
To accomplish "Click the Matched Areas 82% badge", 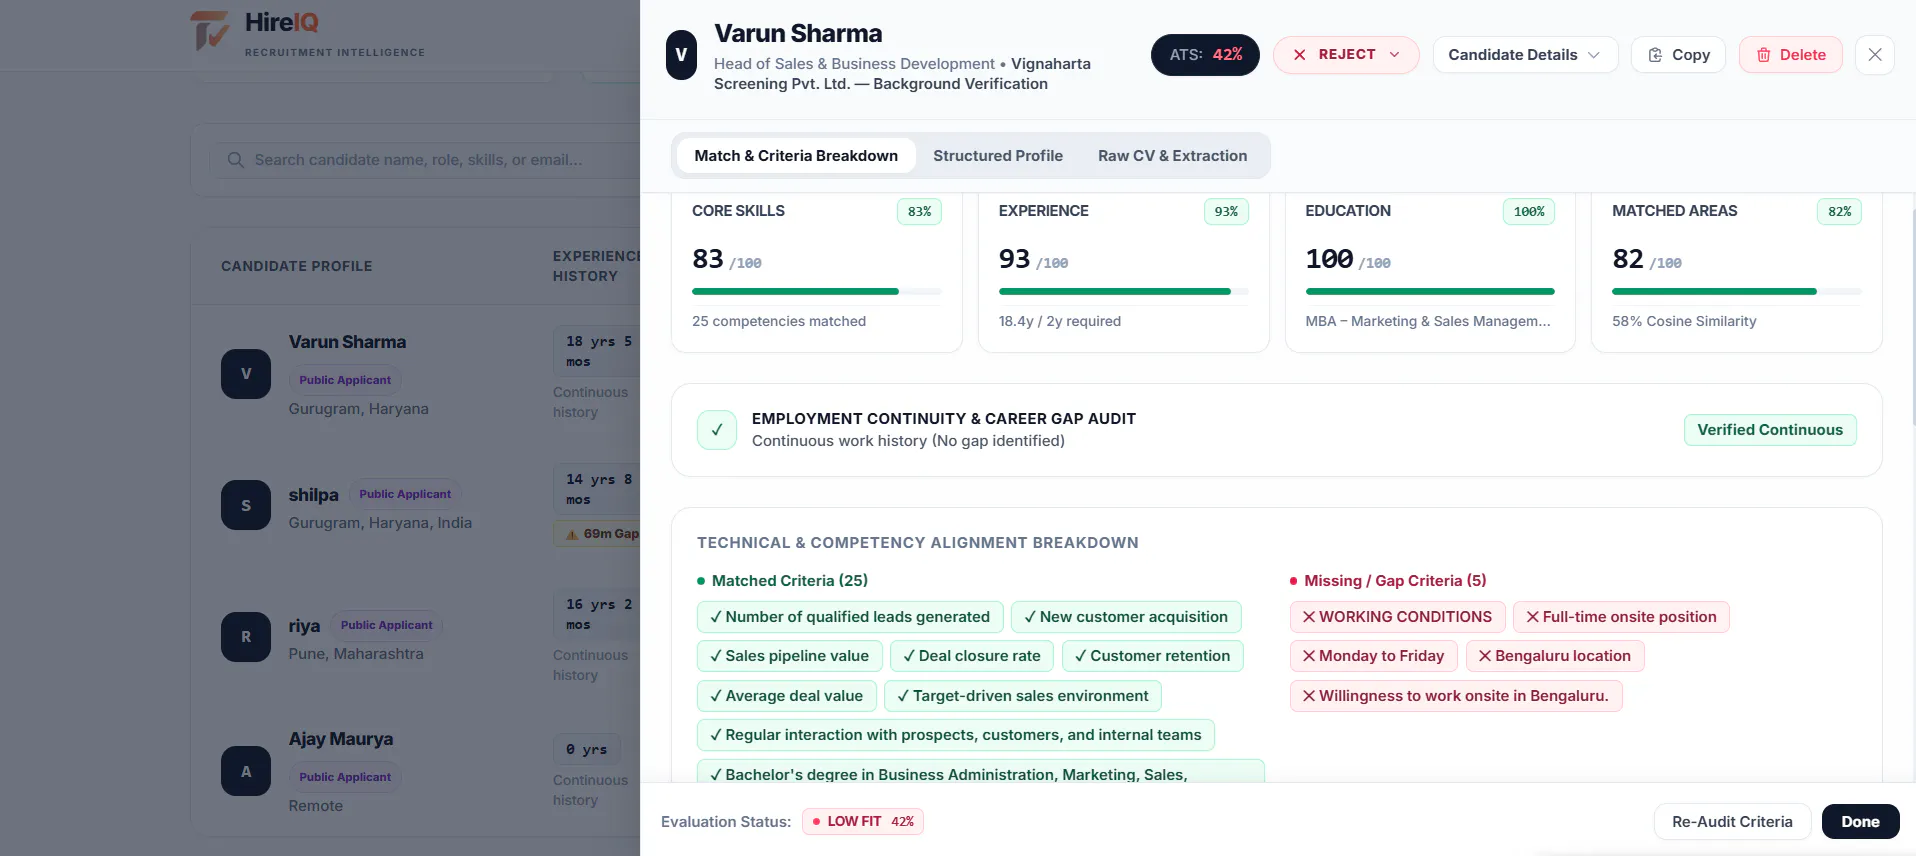I will click(1839, 212).
